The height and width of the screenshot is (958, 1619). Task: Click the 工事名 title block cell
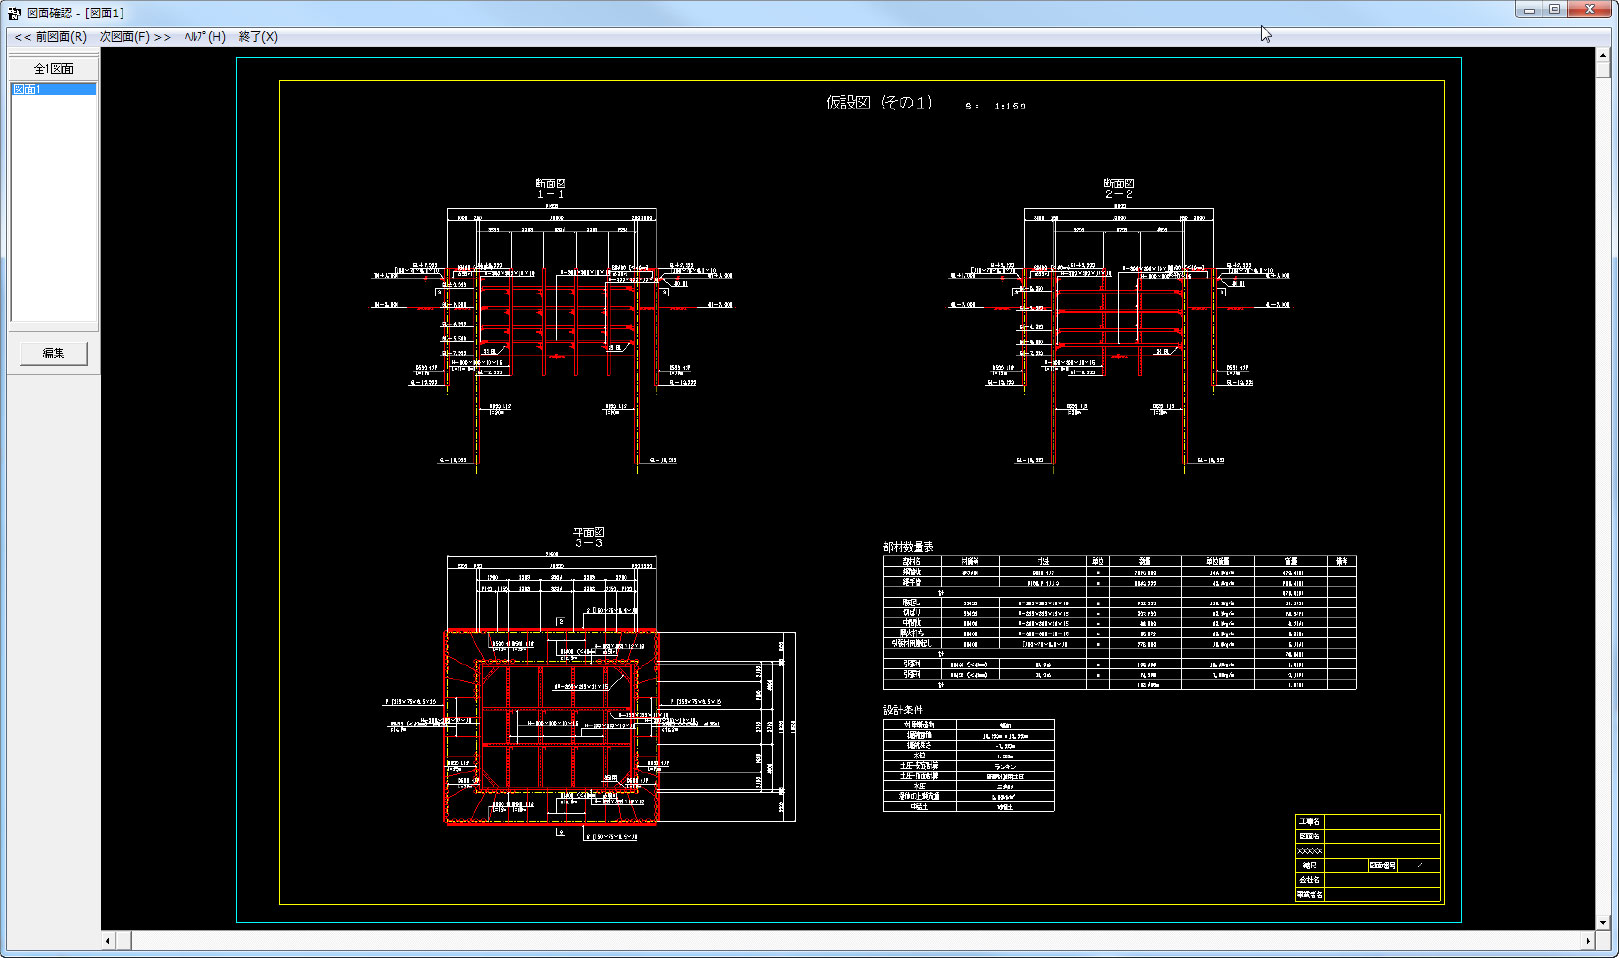coord(1309,822)
